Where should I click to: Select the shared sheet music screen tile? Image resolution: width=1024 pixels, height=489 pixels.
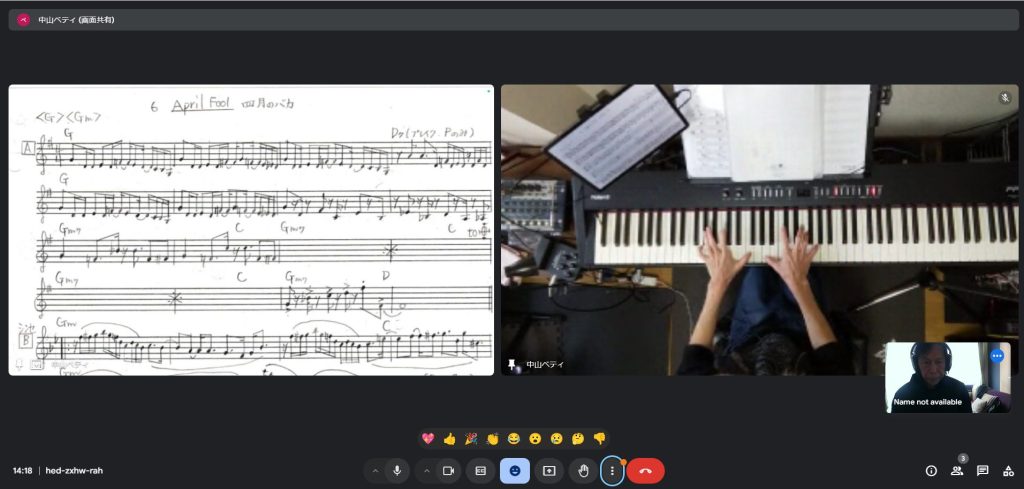(251, 230)
